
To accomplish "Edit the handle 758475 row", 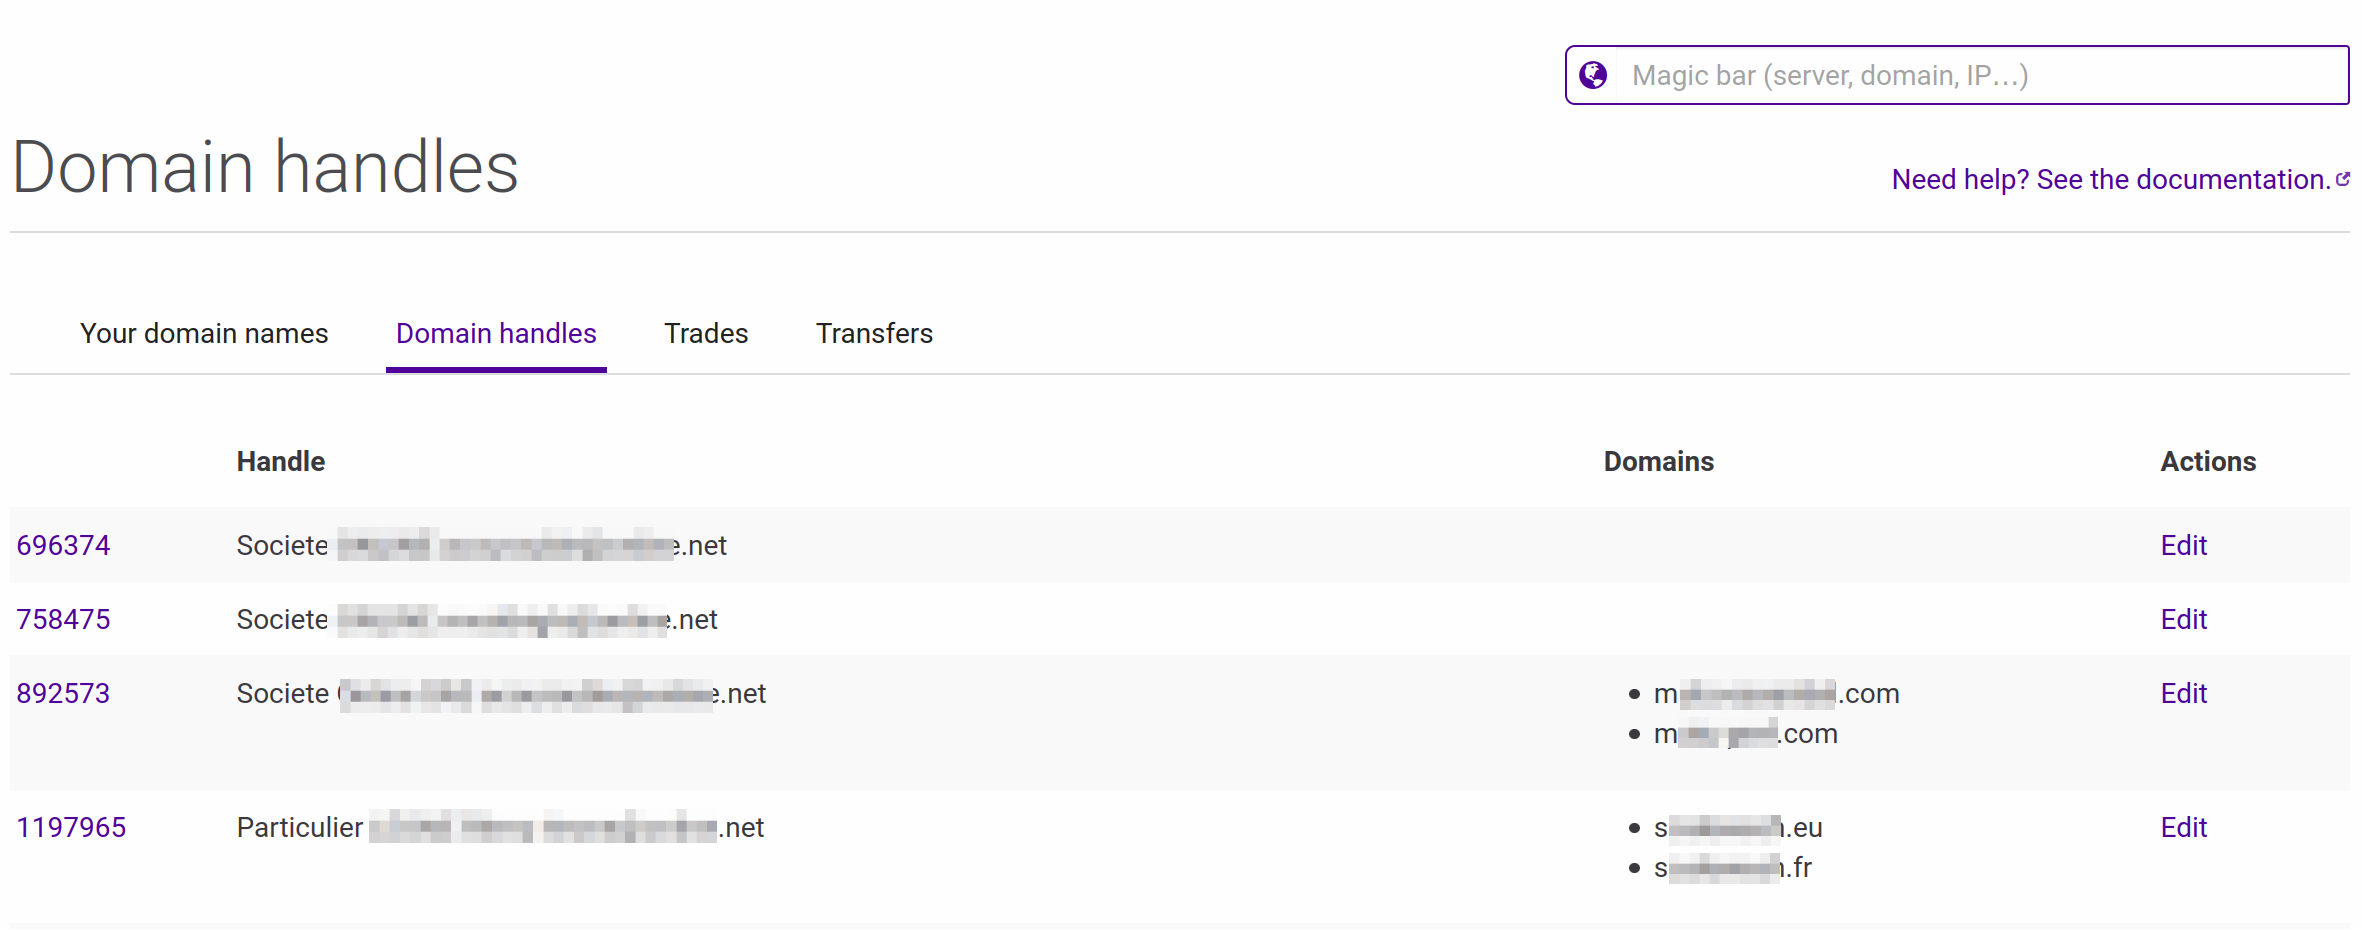I will click(2183, 619).
